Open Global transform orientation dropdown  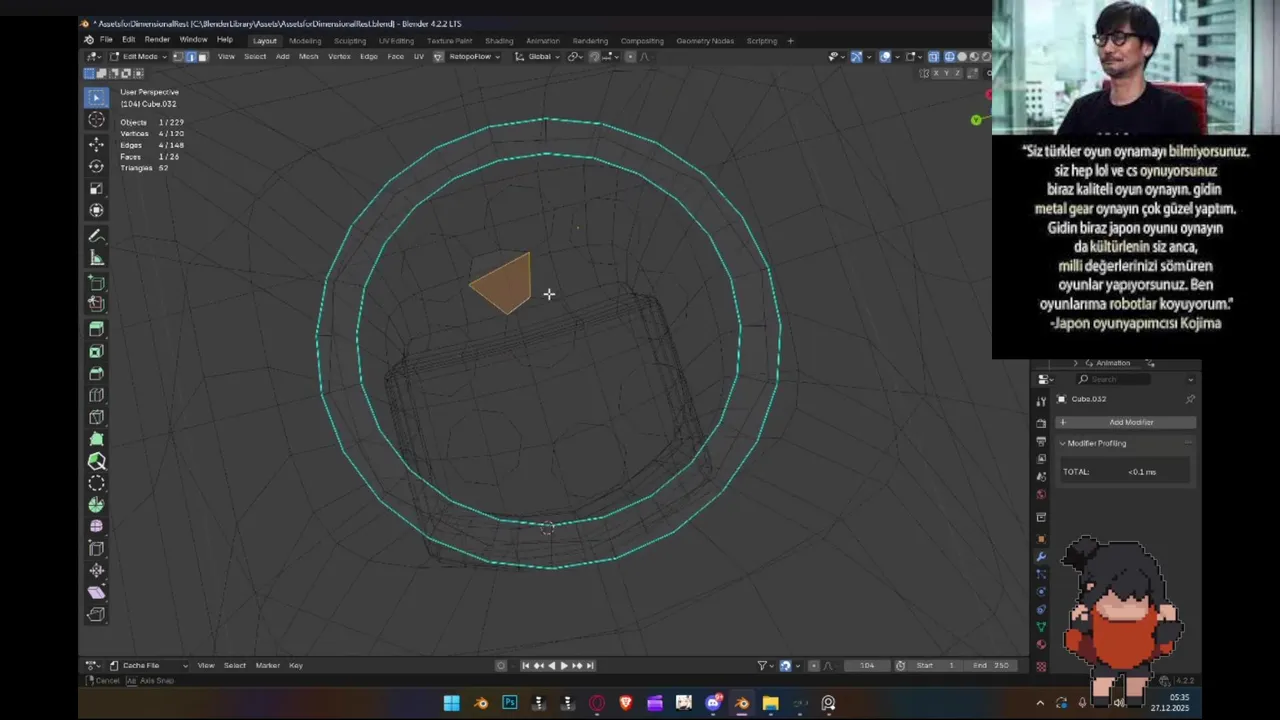[x=536, y=56]
